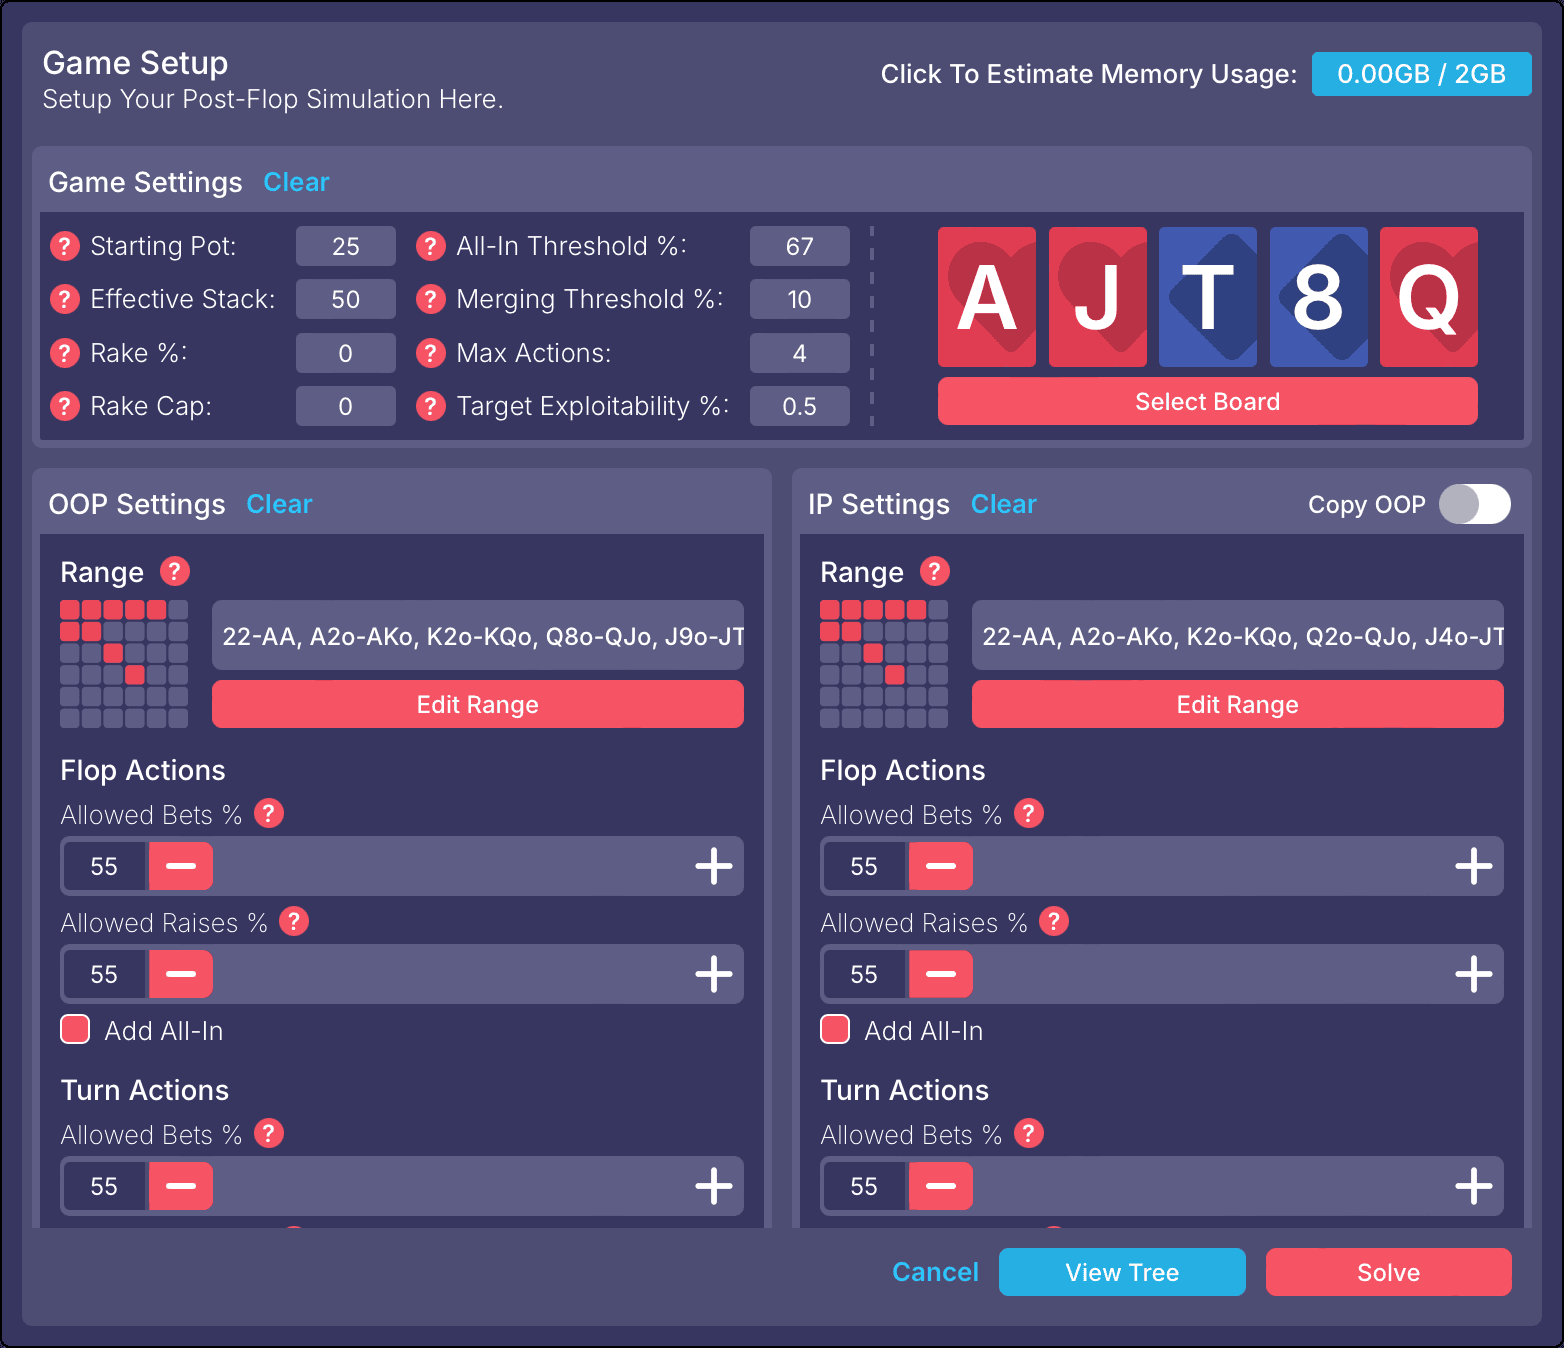Image resolution: width=1564 pixels, height=1348 pixels.
Task: Click the Effective Stack input field
Action: coord(345,299)
